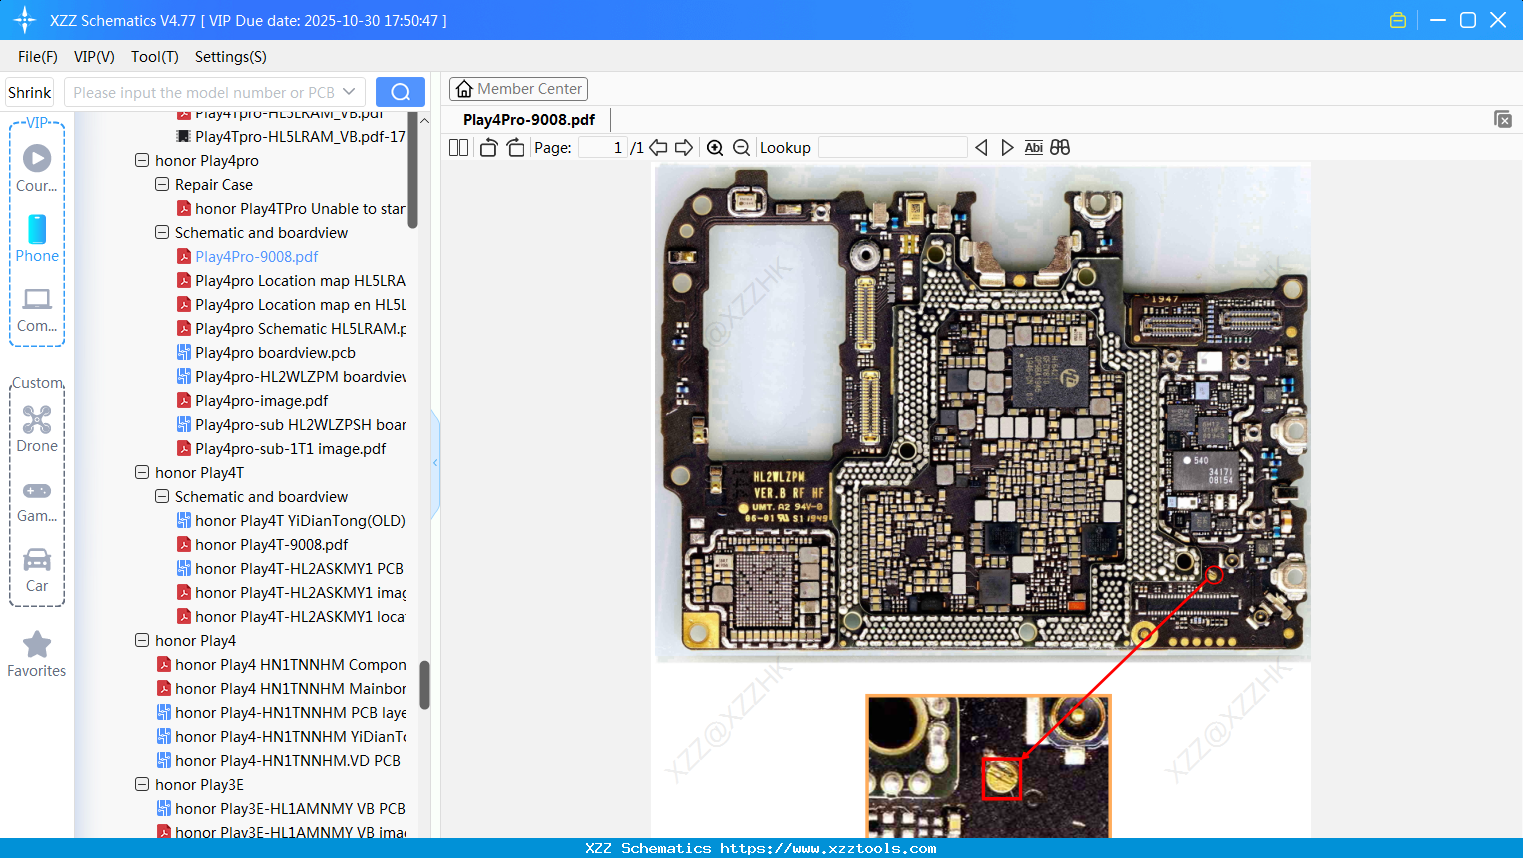This screenshot has width=1523, height=858.
Task: Collapse the honor Play4pro node
Action: pos(142,160)
